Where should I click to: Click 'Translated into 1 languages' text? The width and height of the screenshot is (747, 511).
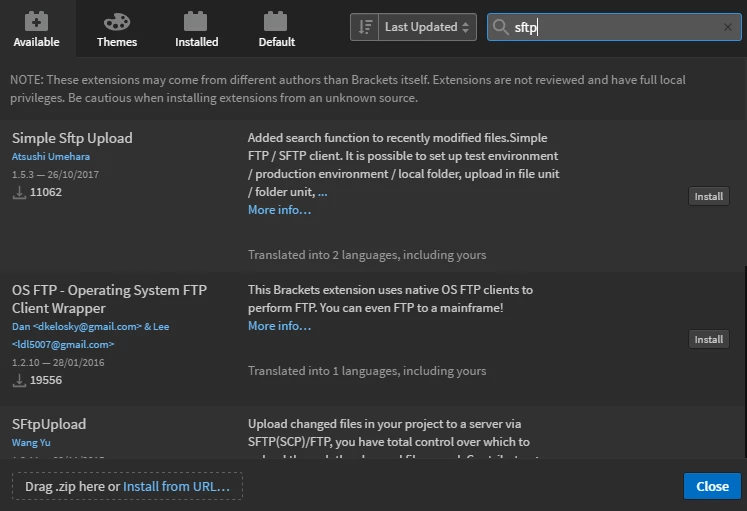pyautogui.click(x=367, y=371)
